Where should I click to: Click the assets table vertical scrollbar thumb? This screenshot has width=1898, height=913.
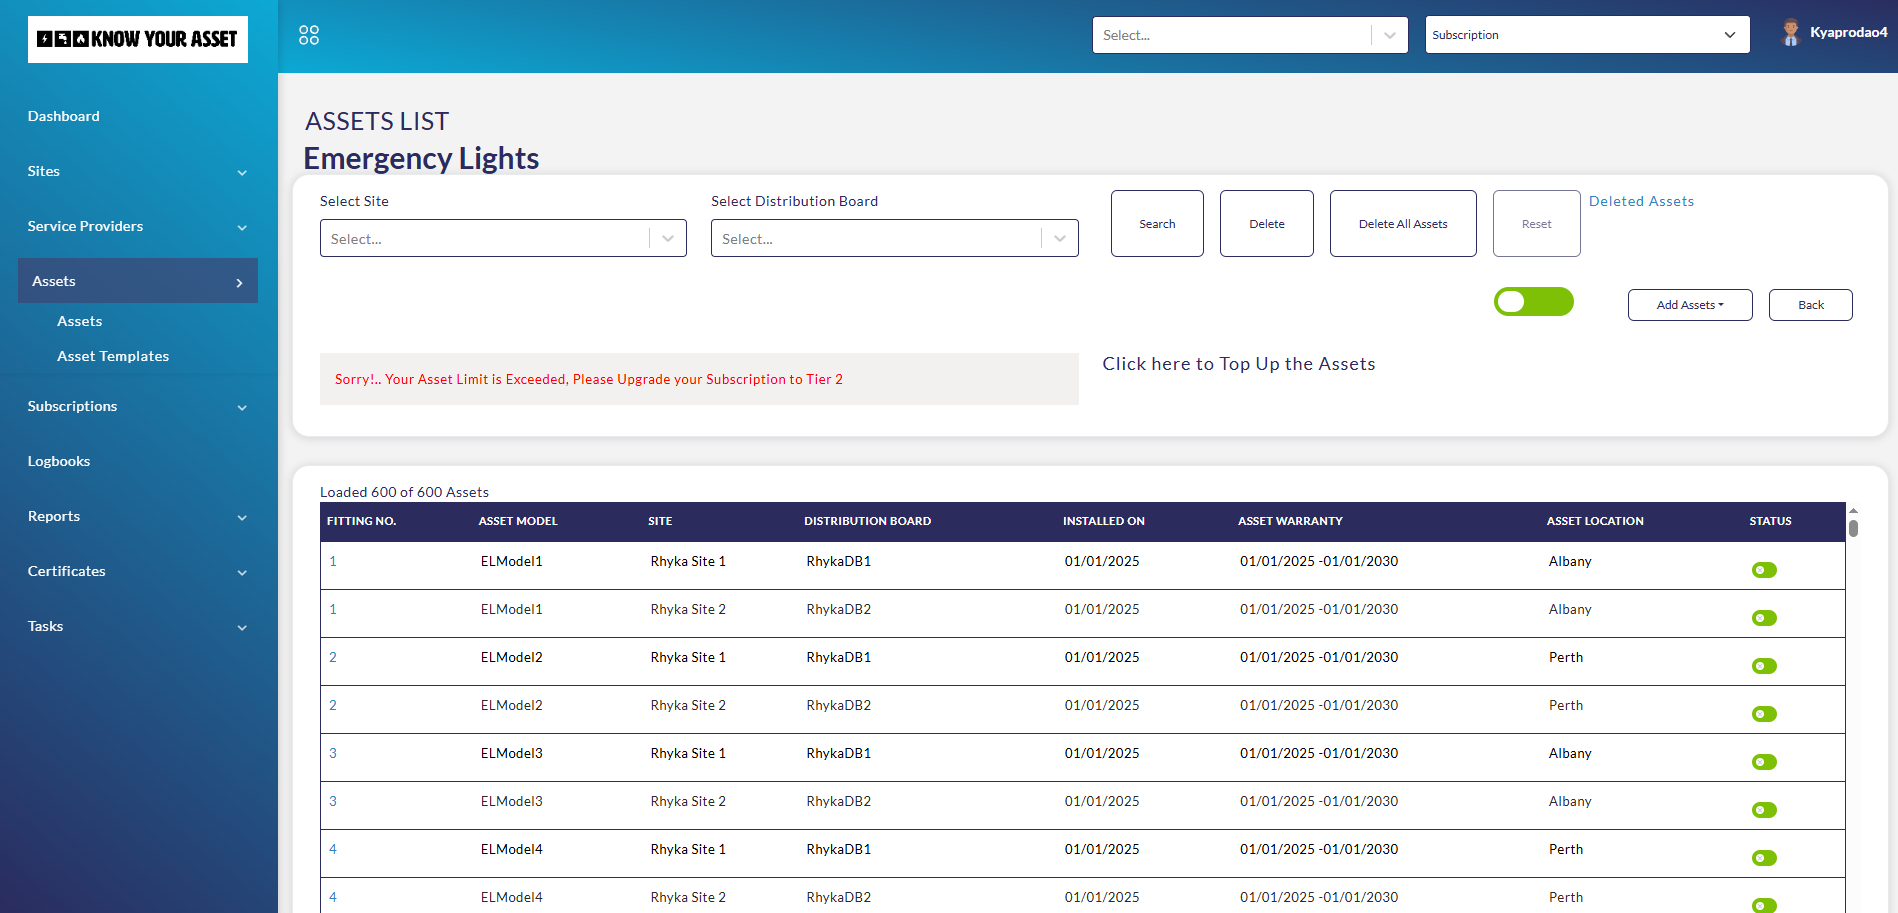pos(1853,527)
